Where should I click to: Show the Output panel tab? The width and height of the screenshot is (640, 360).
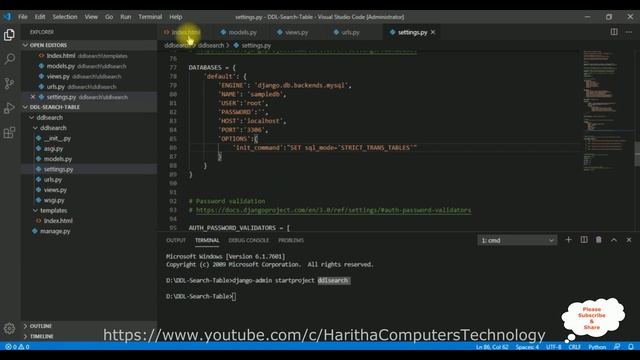(176, 240)
